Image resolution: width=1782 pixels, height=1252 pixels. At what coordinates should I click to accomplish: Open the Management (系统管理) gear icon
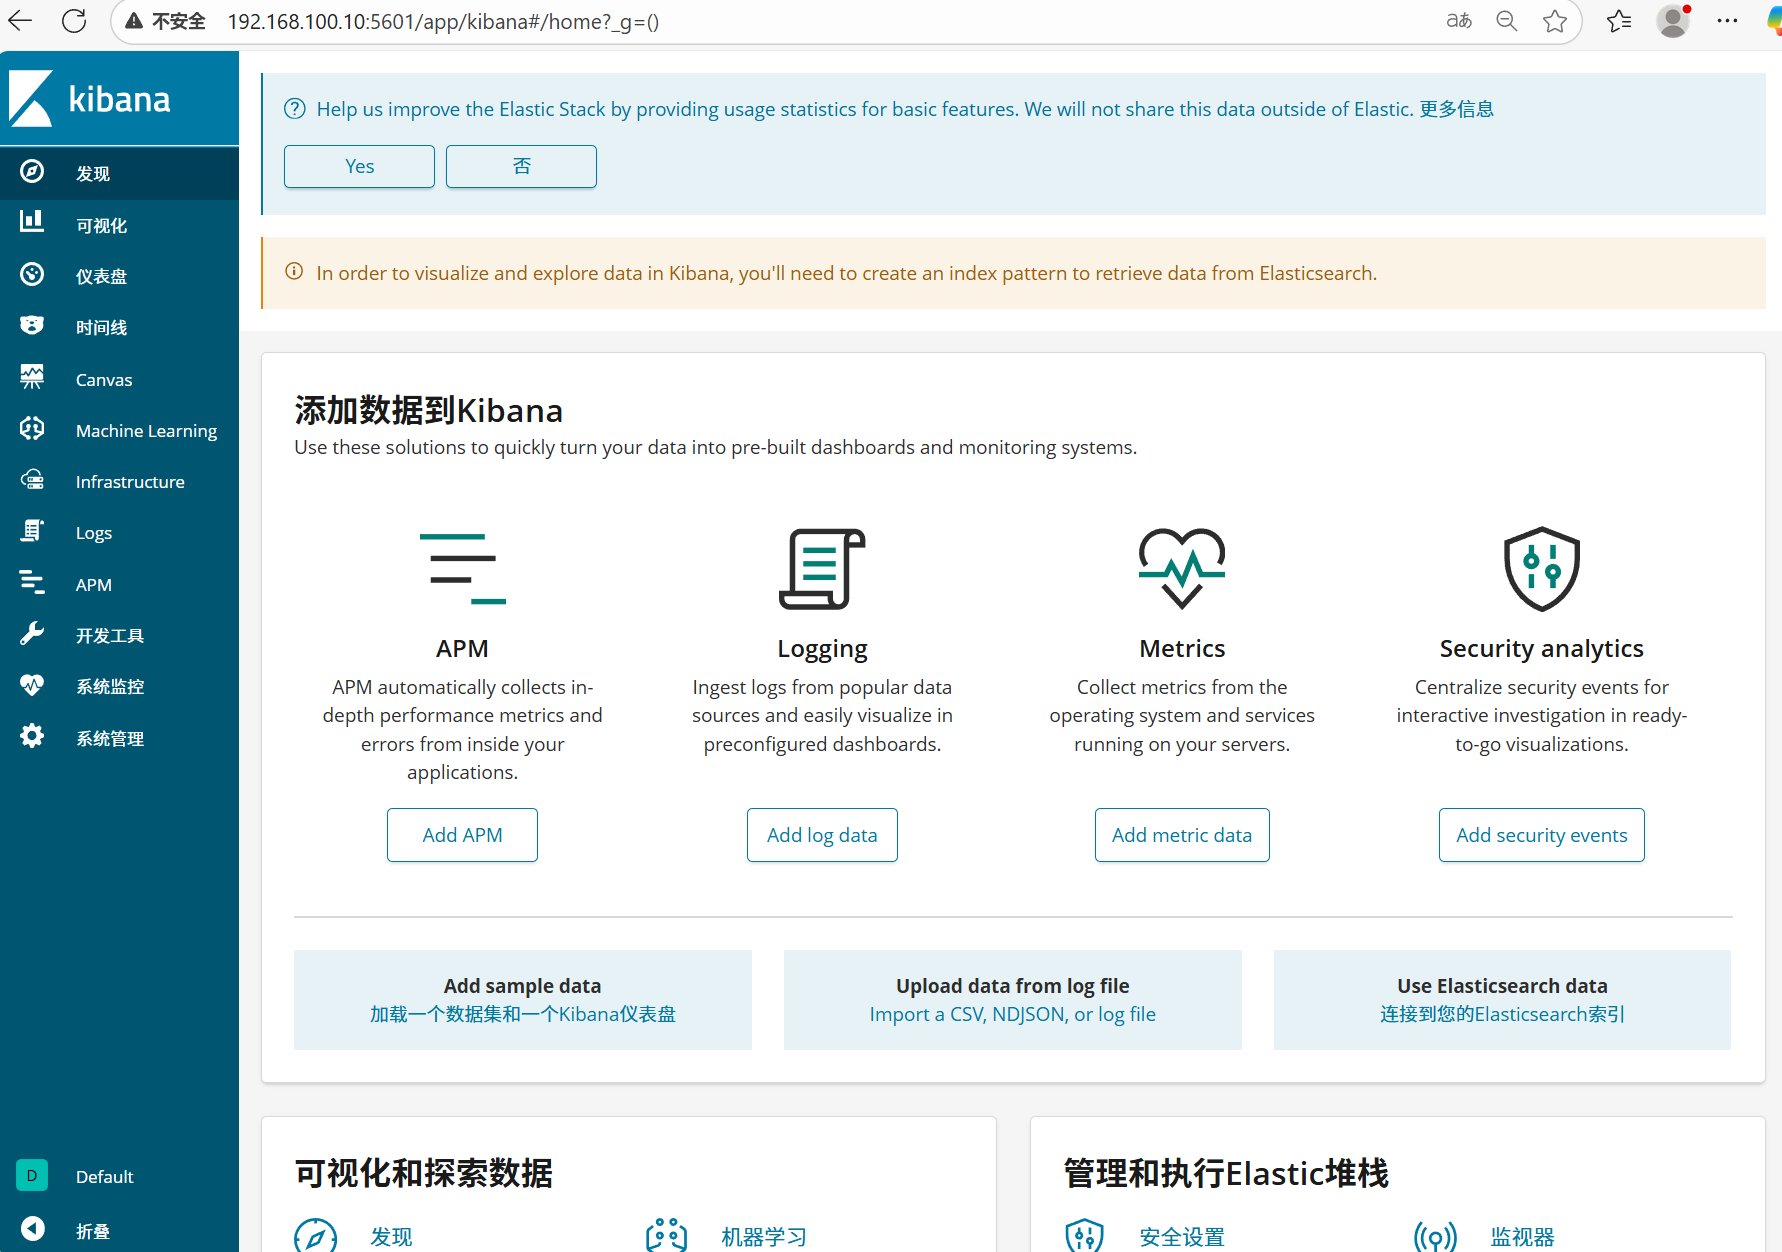(32, 736)
